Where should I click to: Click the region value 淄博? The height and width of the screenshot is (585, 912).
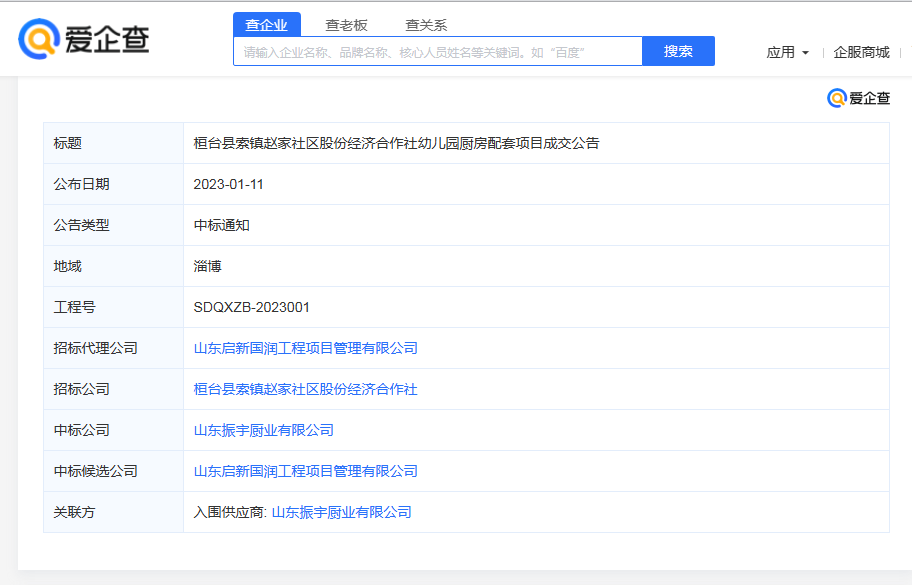click(x=207, y=266)
